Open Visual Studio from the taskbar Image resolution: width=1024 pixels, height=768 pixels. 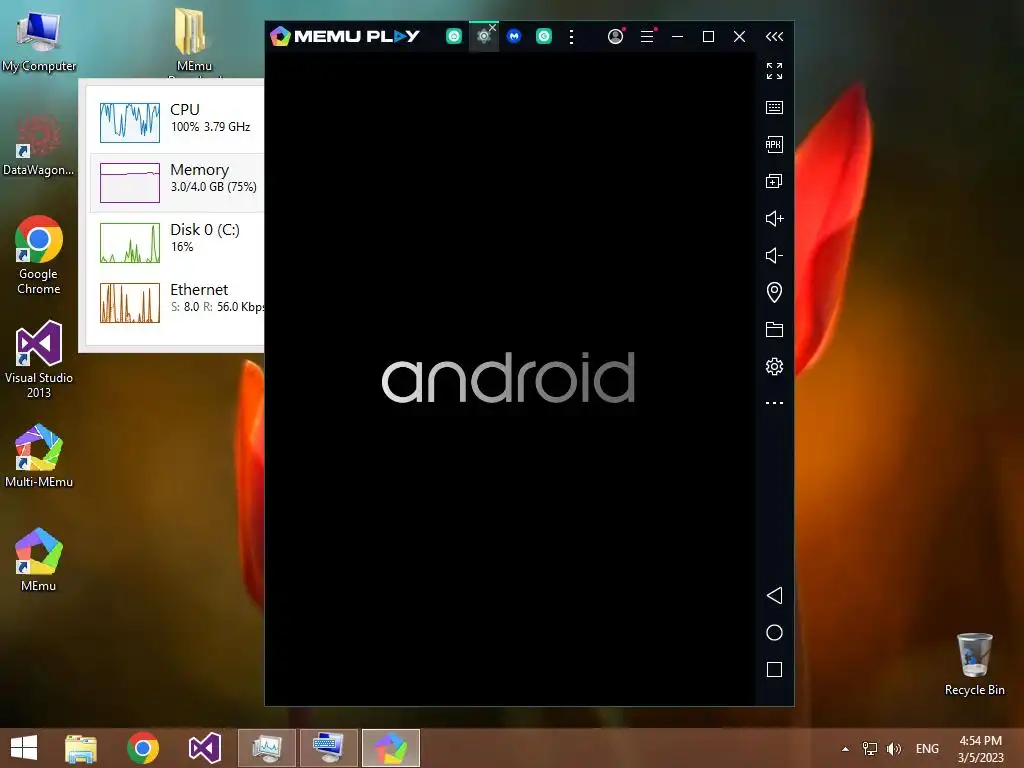204,748
